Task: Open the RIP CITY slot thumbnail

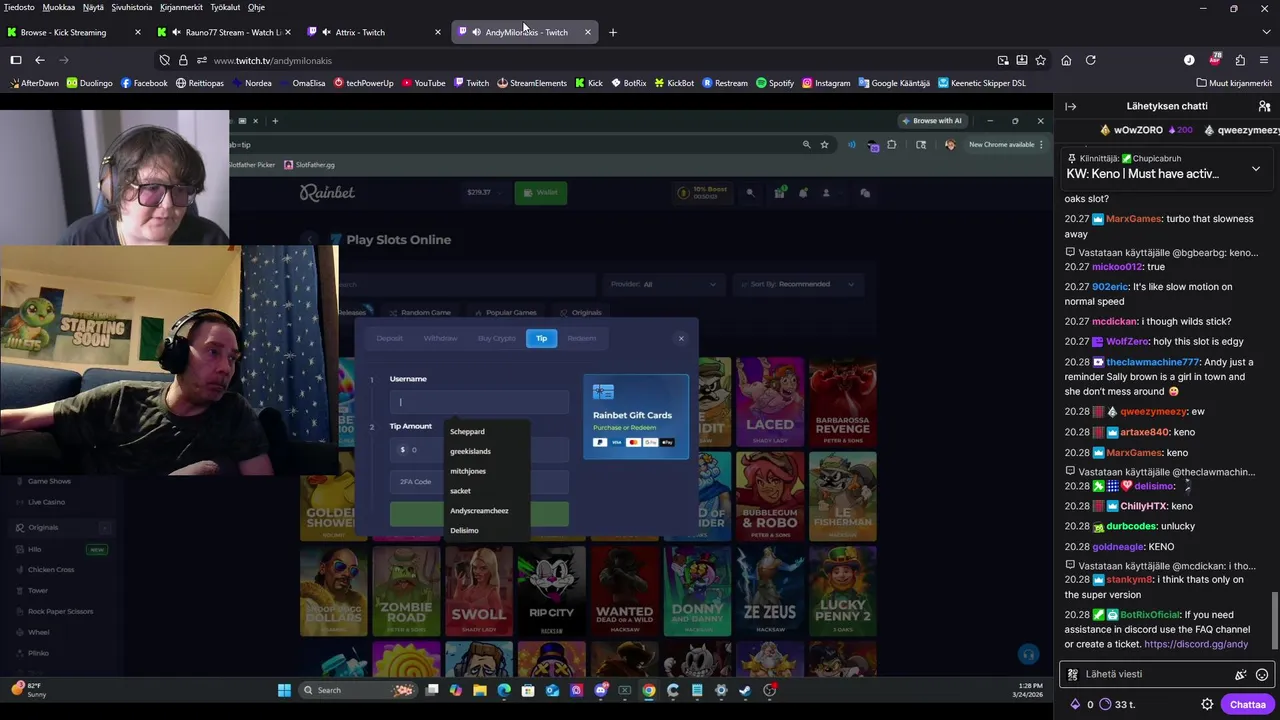Action: 551,590
